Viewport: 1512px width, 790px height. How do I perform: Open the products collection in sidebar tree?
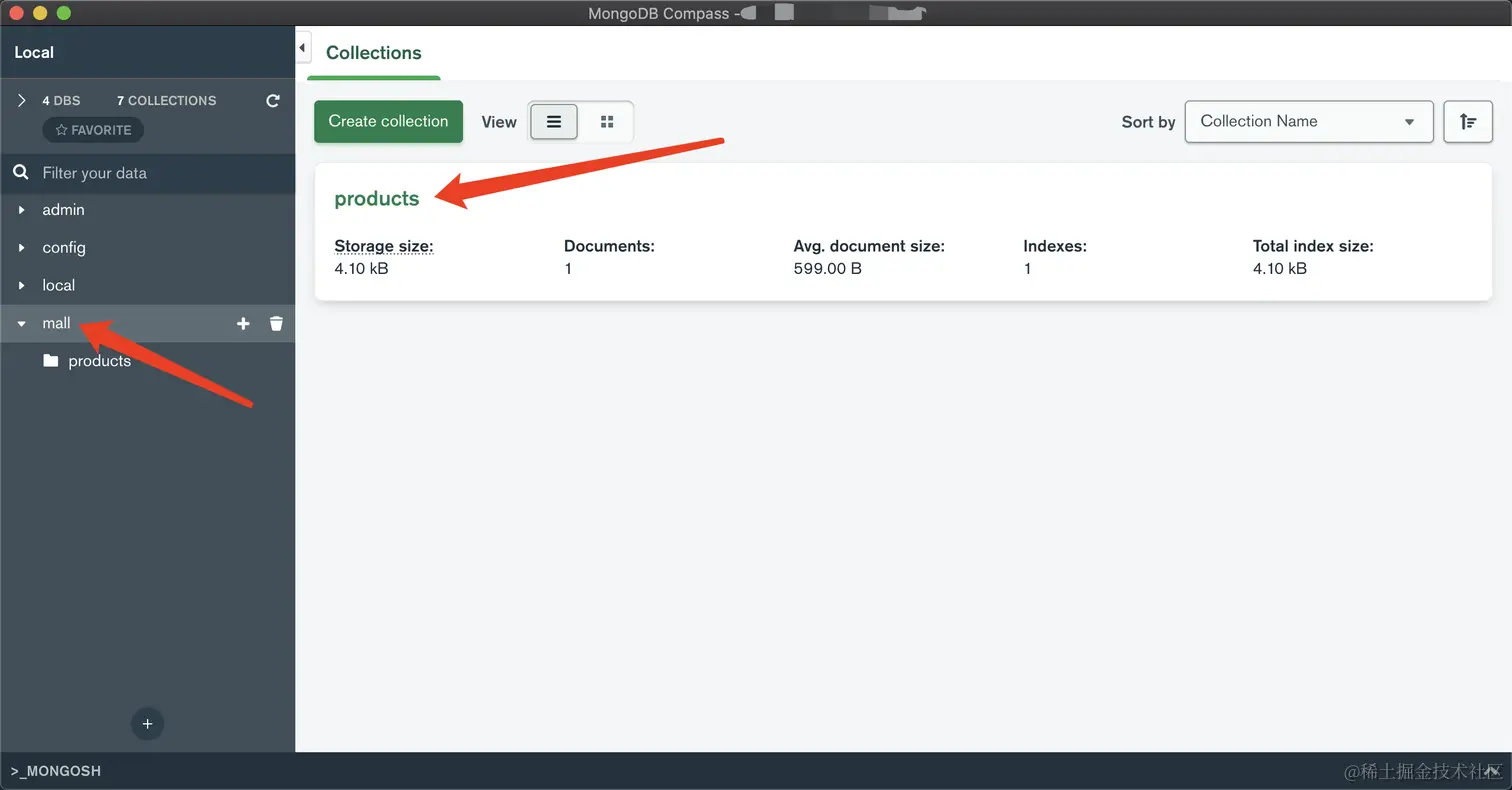tap(99, 361)
